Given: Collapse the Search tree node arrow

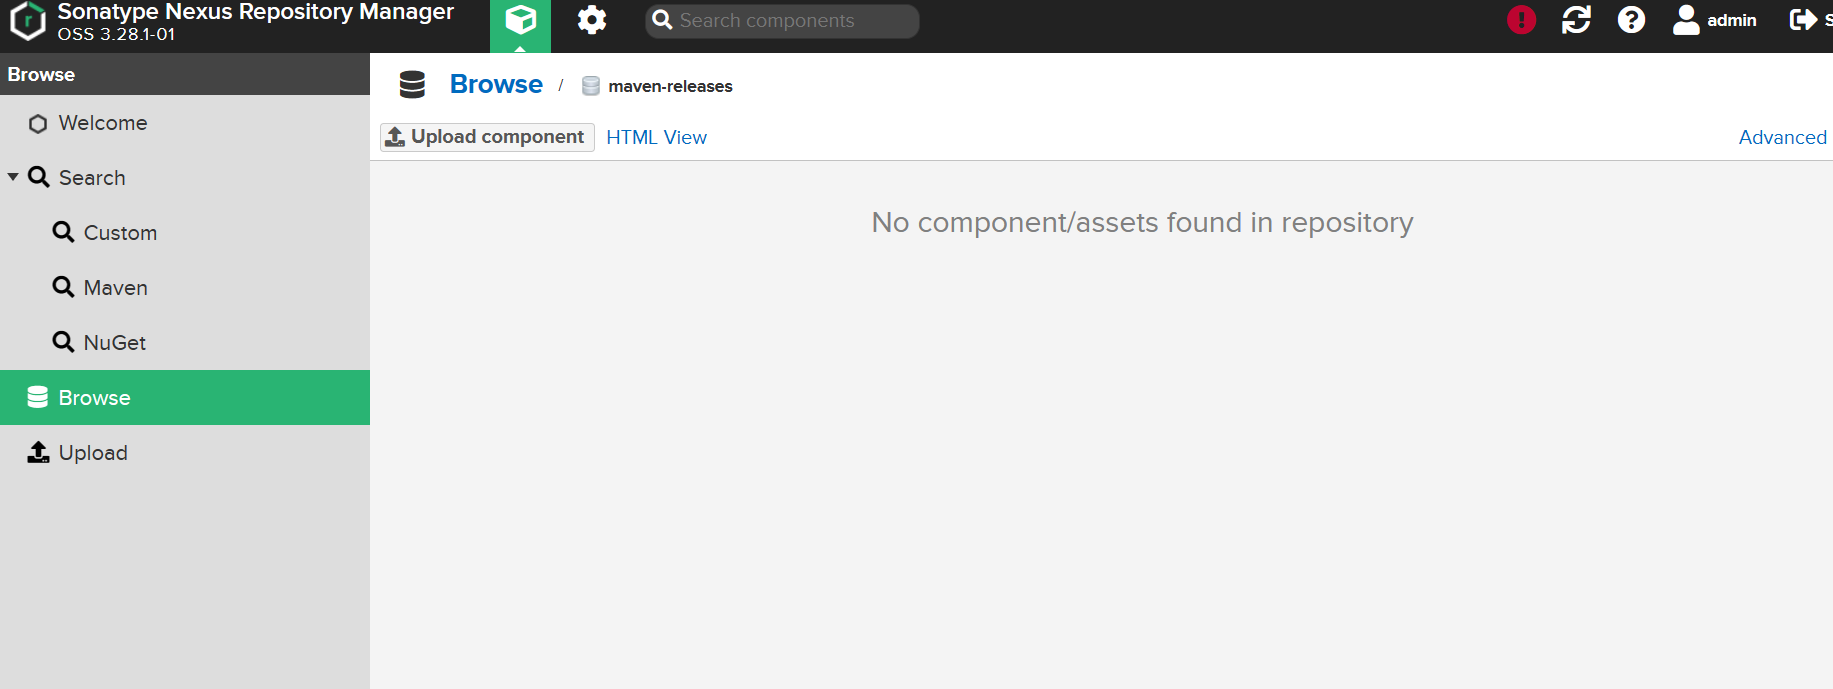Looking at the screenshot, I should click(x=13, y=177).
